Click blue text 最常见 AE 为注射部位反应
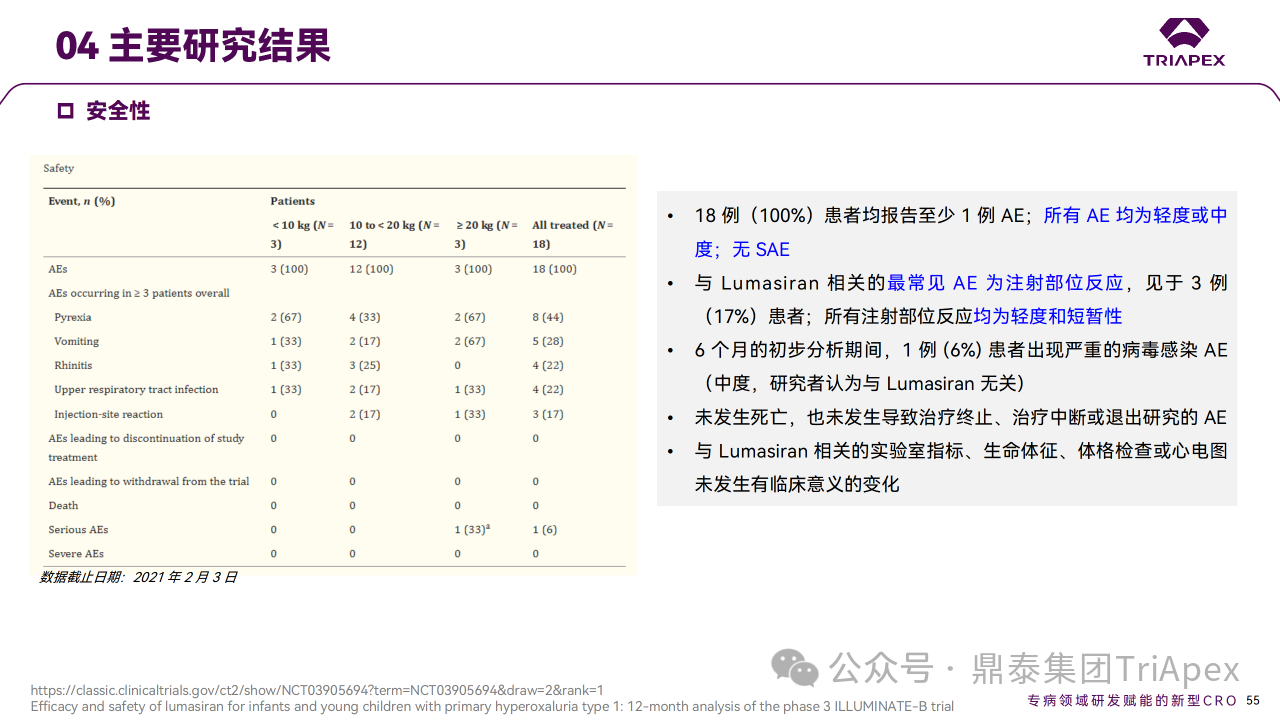This screenshot has width=1280, height=720. point(1005,283)
